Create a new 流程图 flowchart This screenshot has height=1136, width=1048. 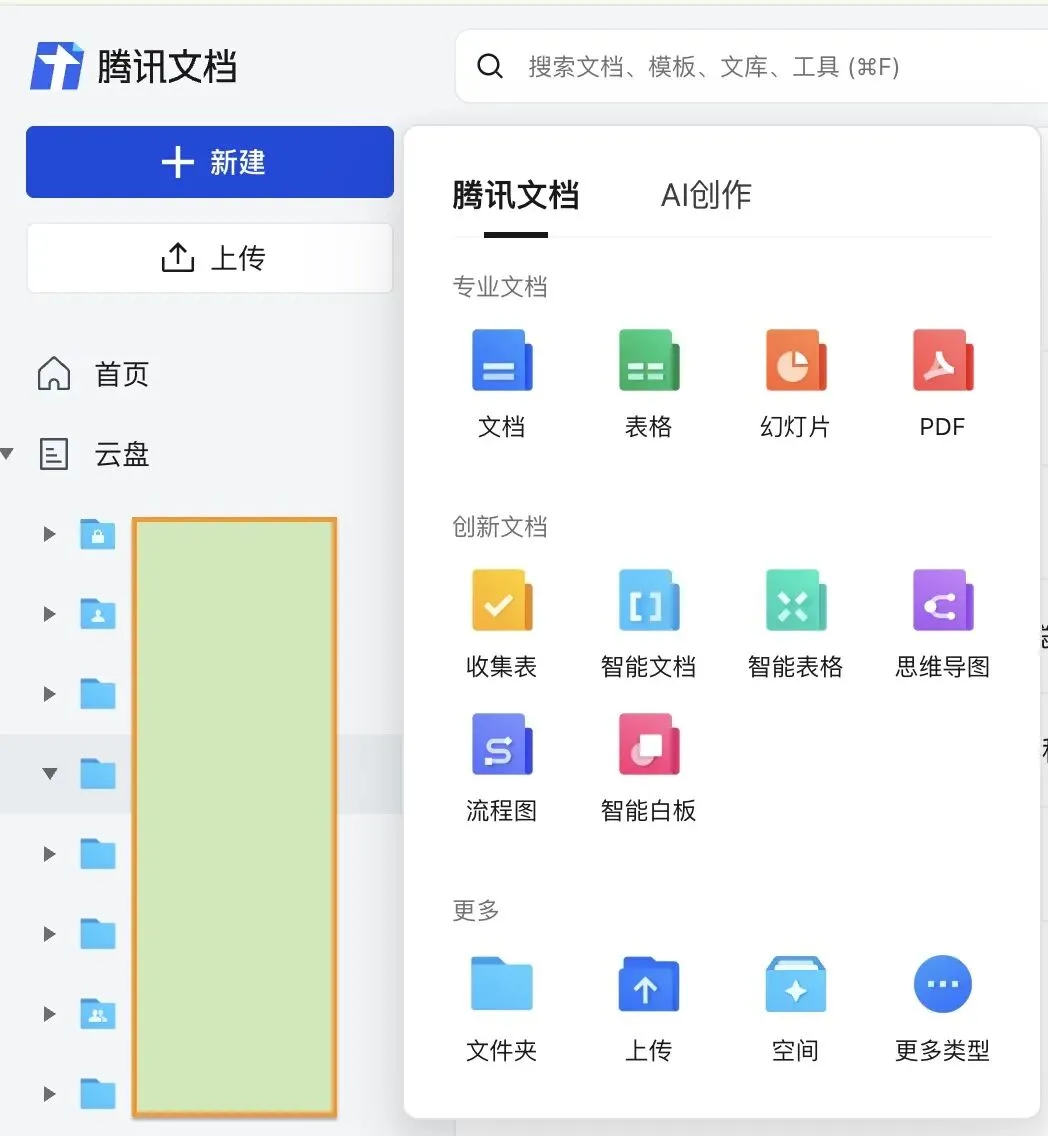click(x=502, y=768)
